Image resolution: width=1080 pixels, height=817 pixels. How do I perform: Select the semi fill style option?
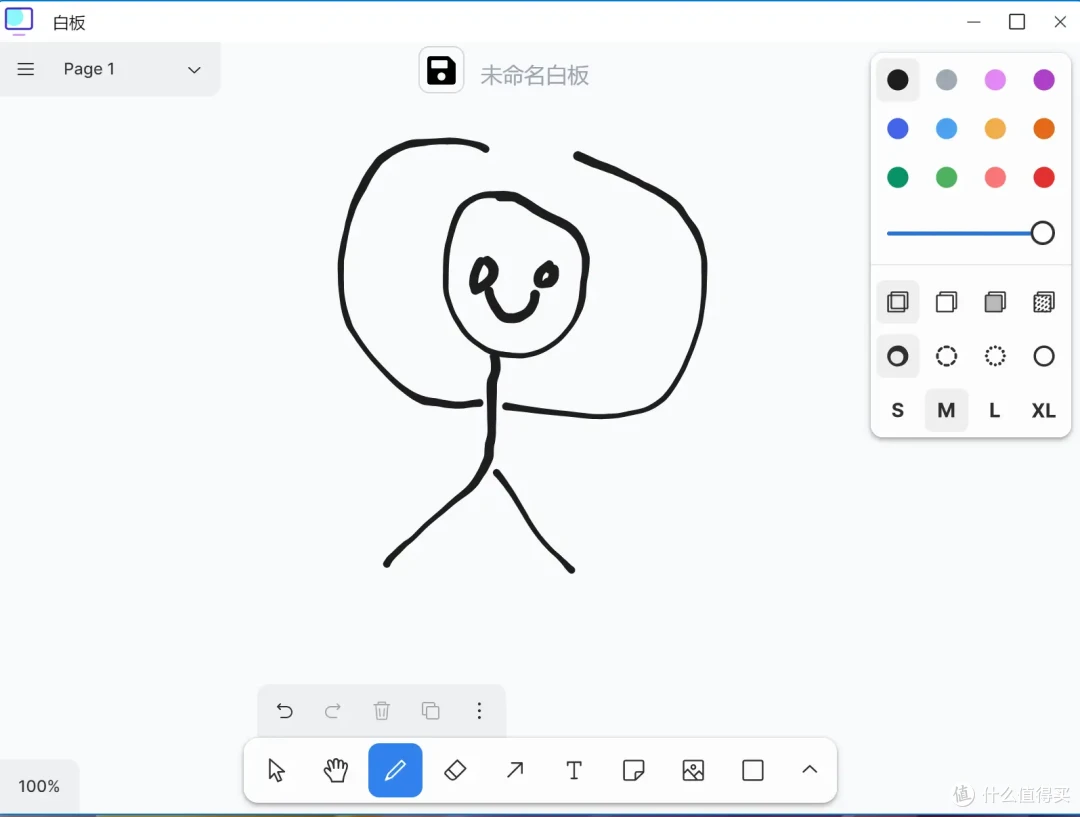tap(946, 302)
